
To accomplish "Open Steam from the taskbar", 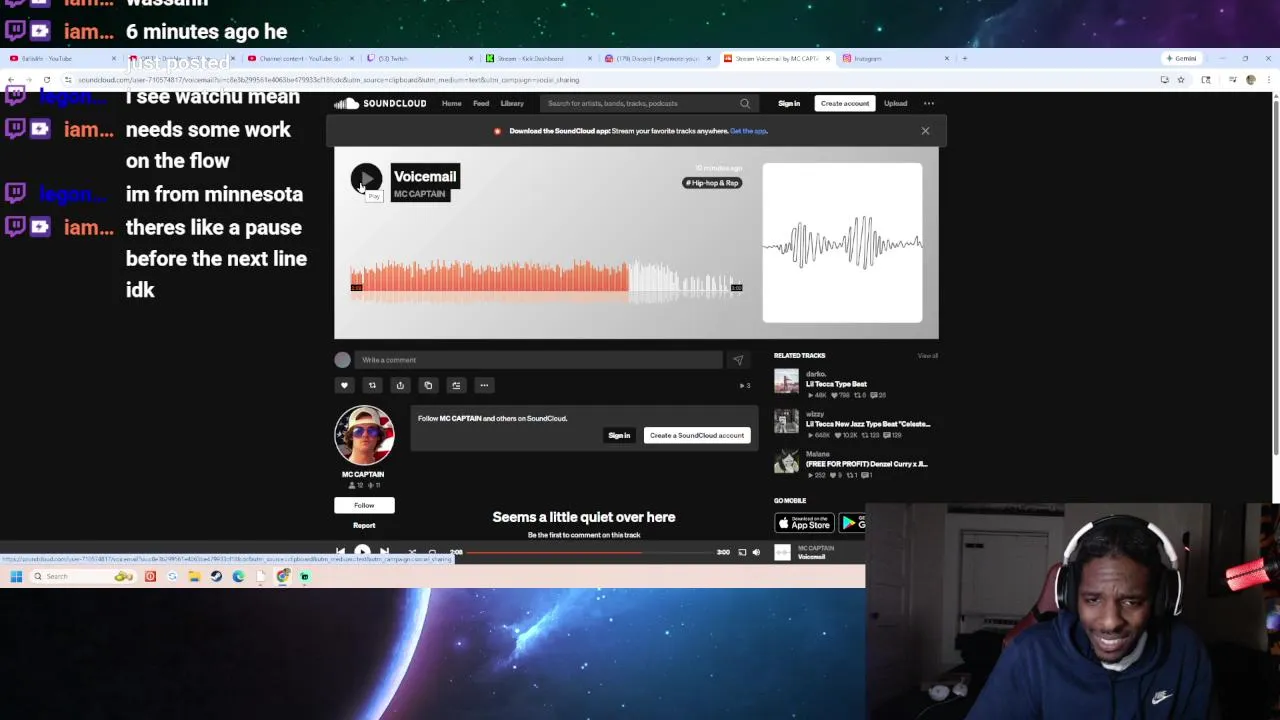I will coord(216,576).
